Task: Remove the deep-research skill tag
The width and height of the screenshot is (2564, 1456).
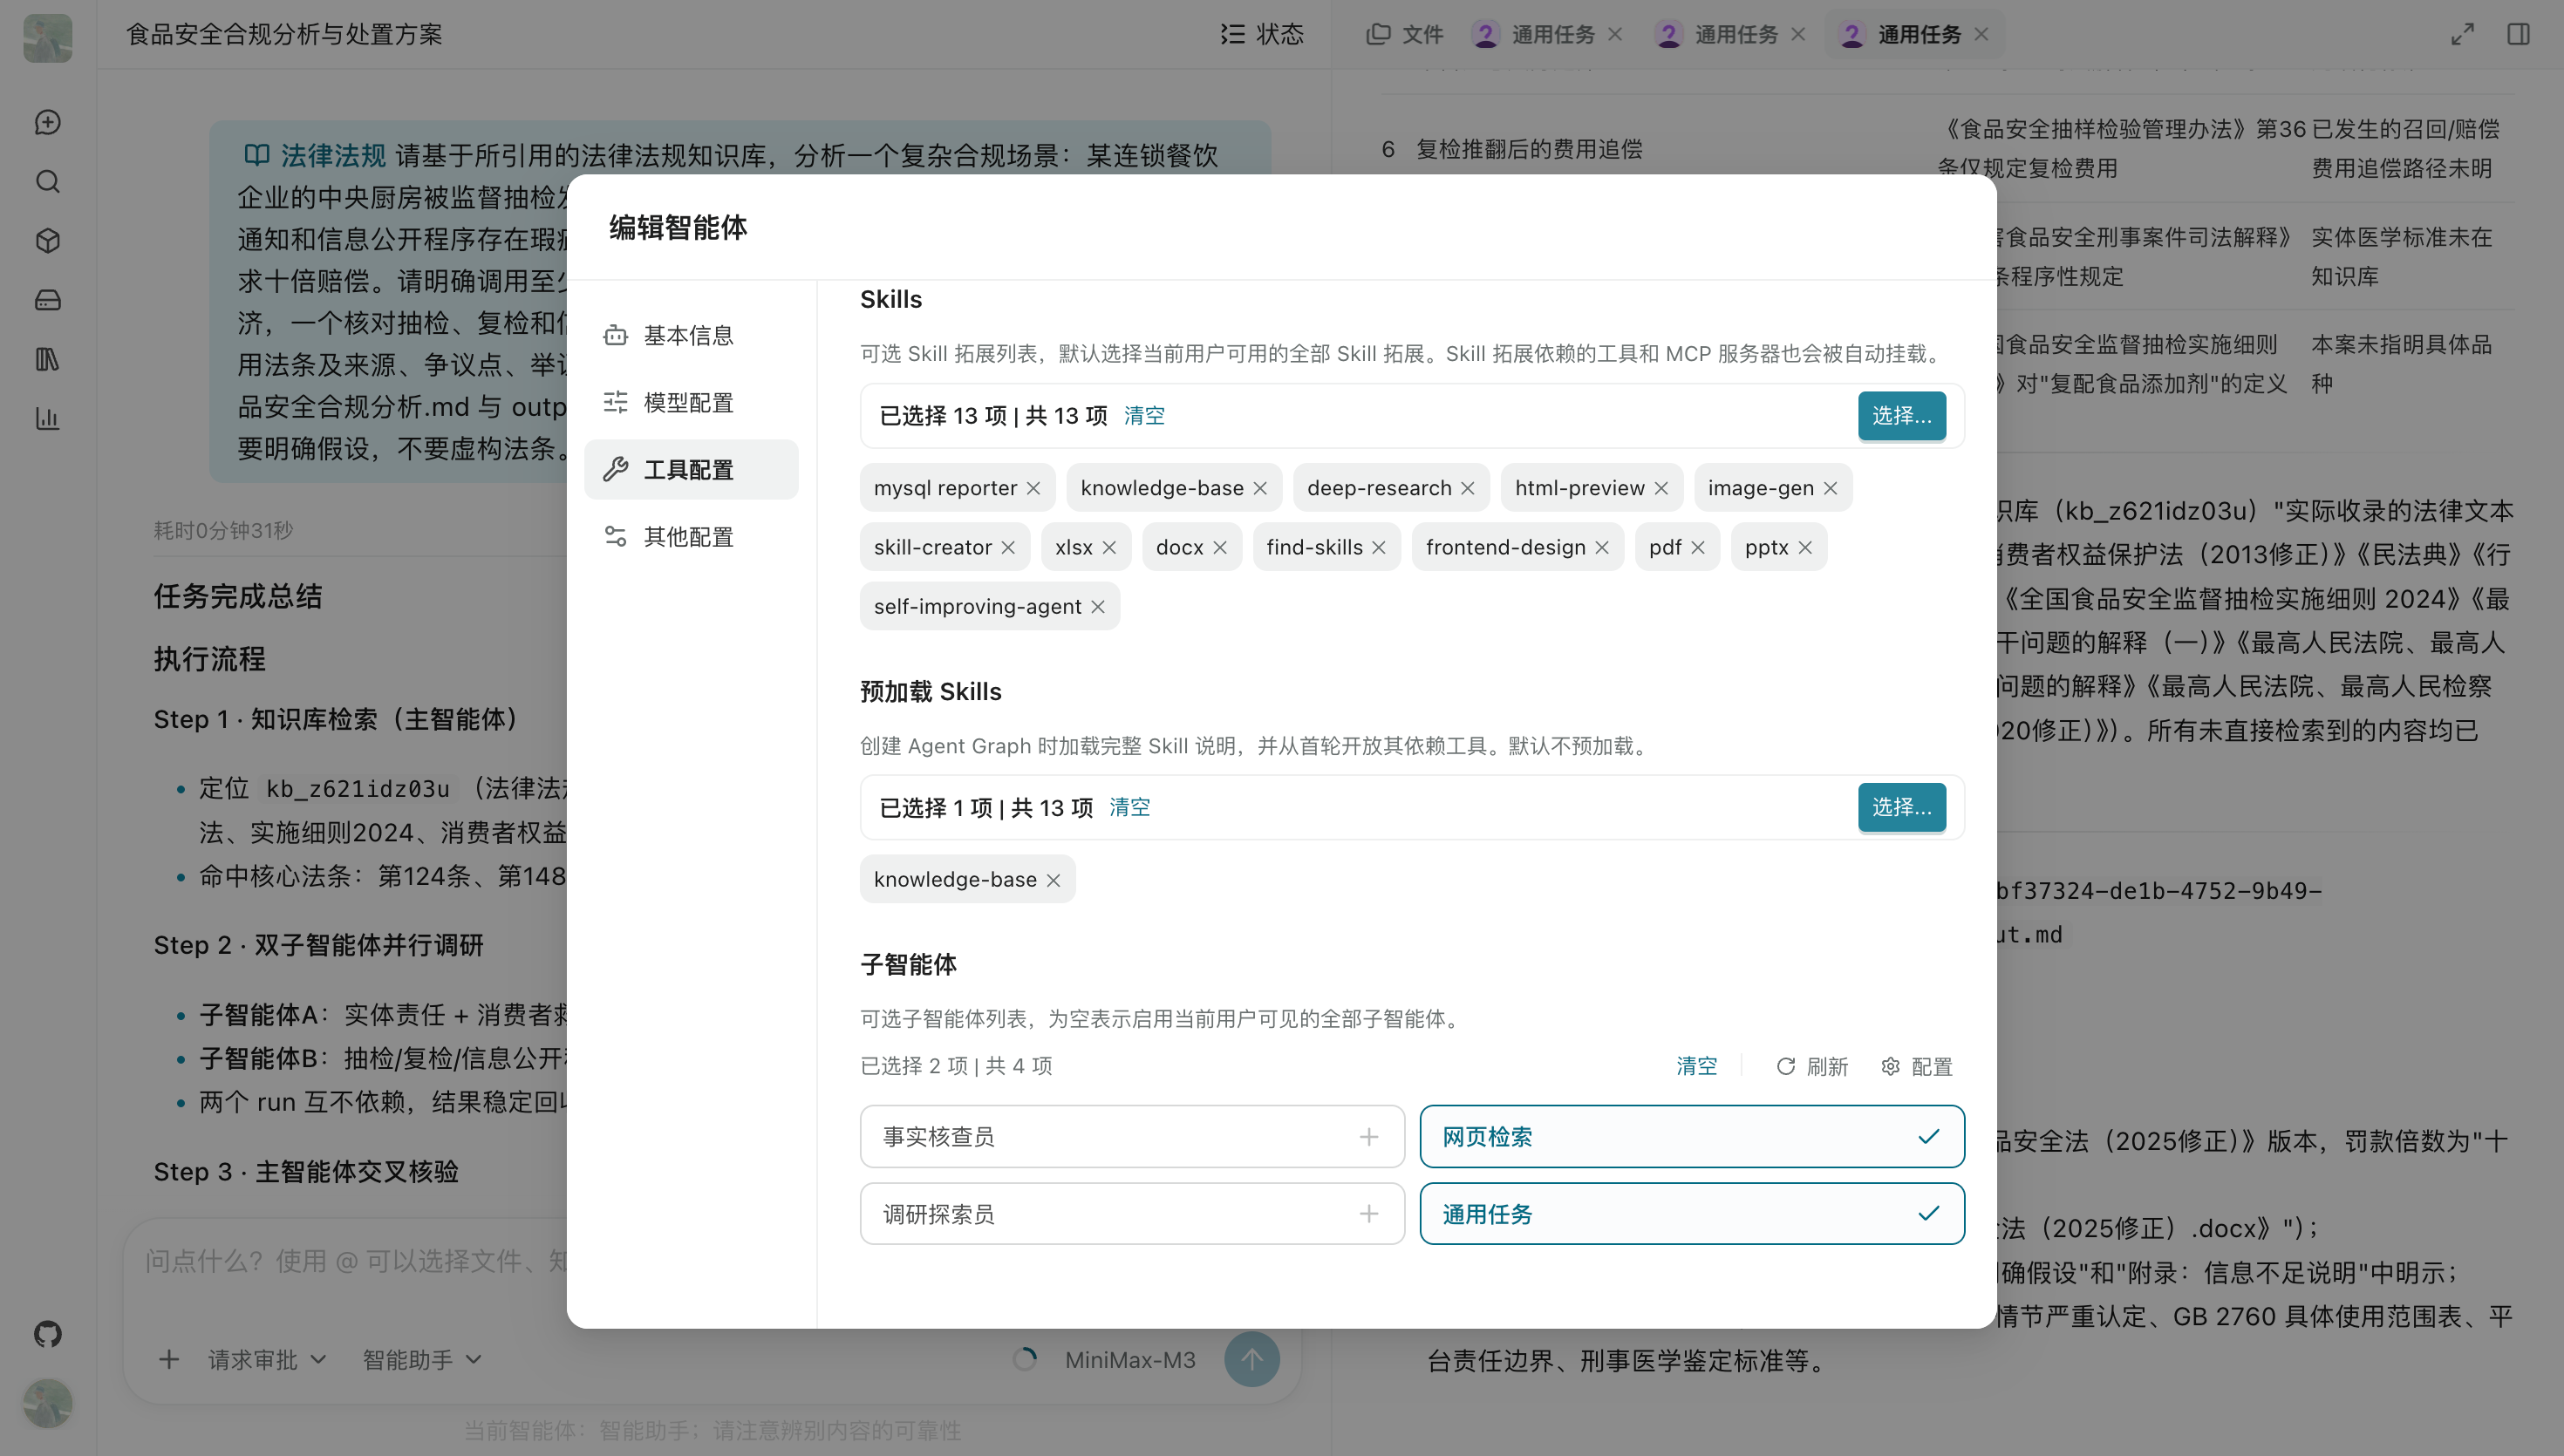Action: click(1467, 488)
